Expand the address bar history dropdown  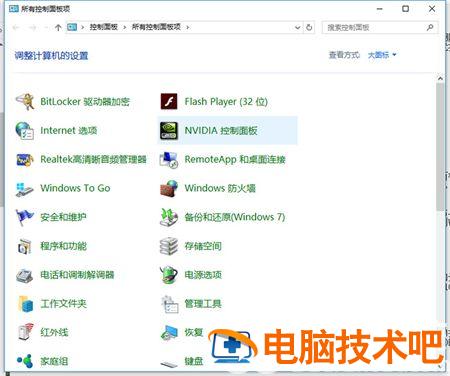point(297,27)
